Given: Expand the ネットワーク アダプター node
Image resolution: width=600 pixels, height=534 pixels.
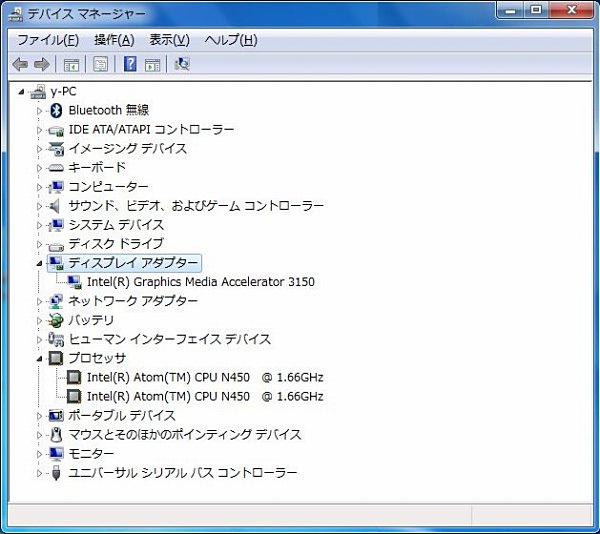Looking at the screenshot, I should pyautogui.click(x=41, y=301).
